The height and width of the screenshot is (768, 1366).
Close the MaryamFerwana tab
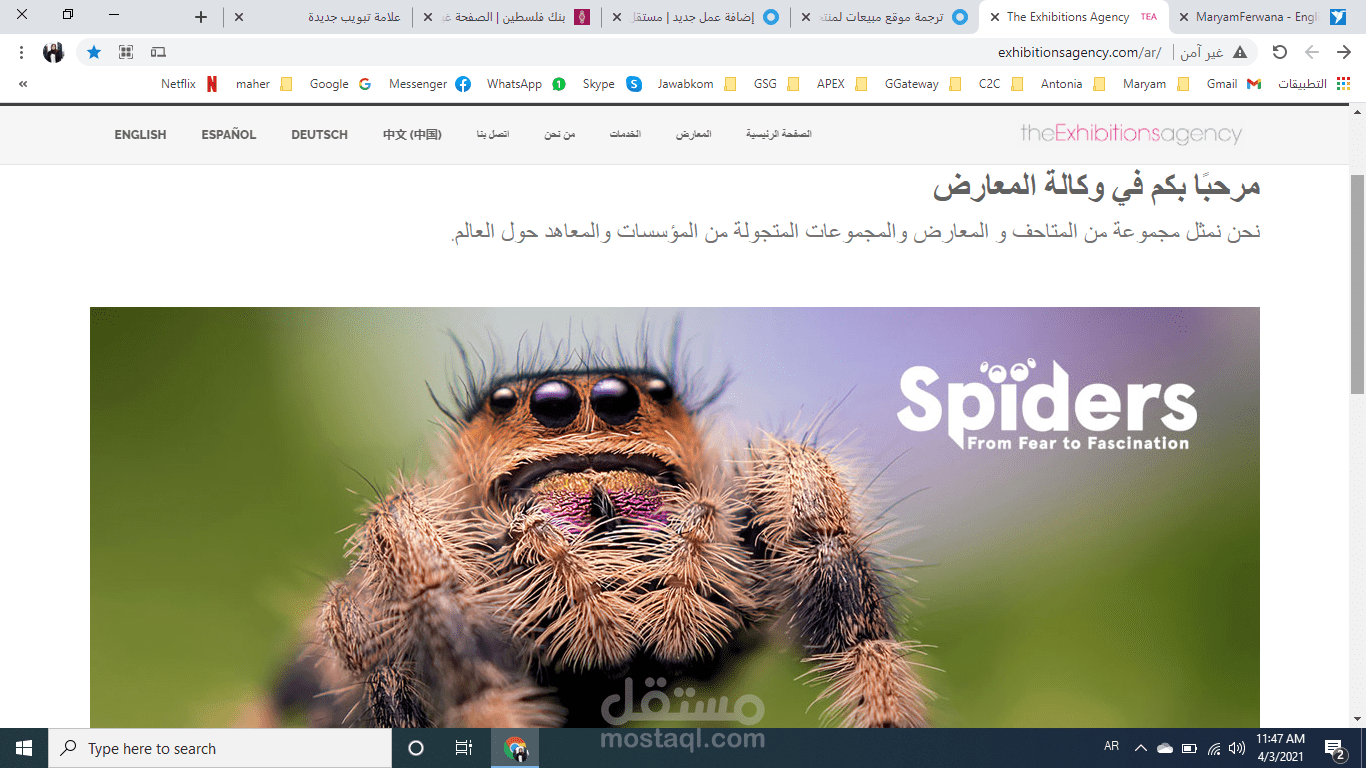[x=1184, y=17]
